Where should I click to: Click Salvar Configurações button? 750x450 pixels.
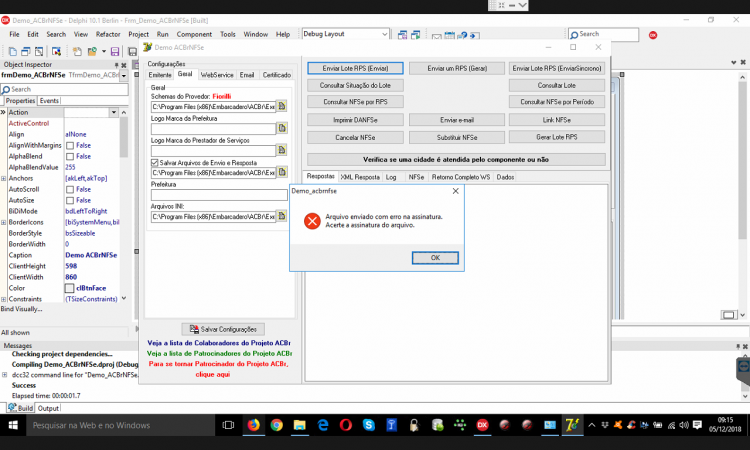click(x=223, y=329)
